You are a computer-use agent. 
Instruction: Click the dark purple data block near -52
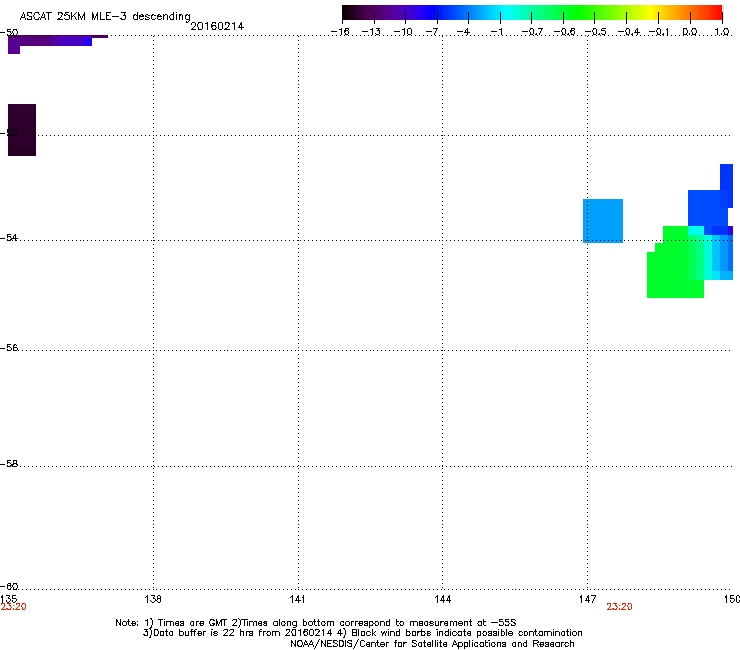(22, 130)
